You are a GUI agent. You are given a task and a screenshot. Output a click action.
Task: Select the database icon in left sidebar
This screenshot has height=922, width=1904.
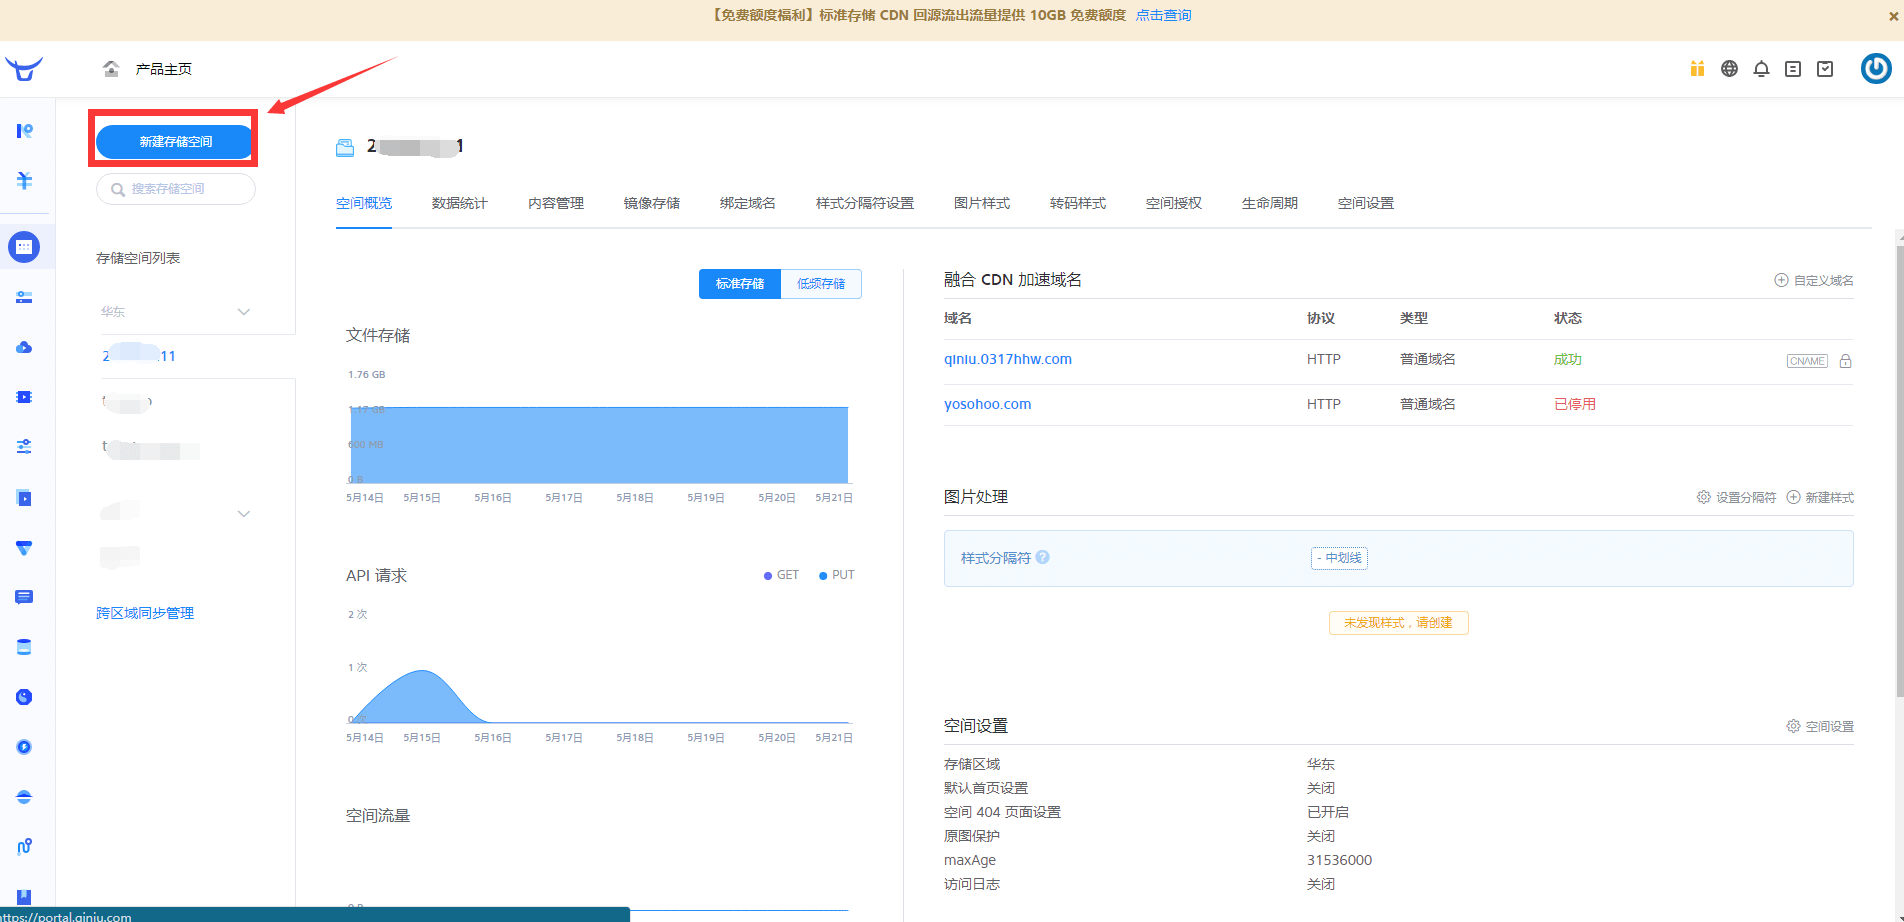[x=24, y=647]
